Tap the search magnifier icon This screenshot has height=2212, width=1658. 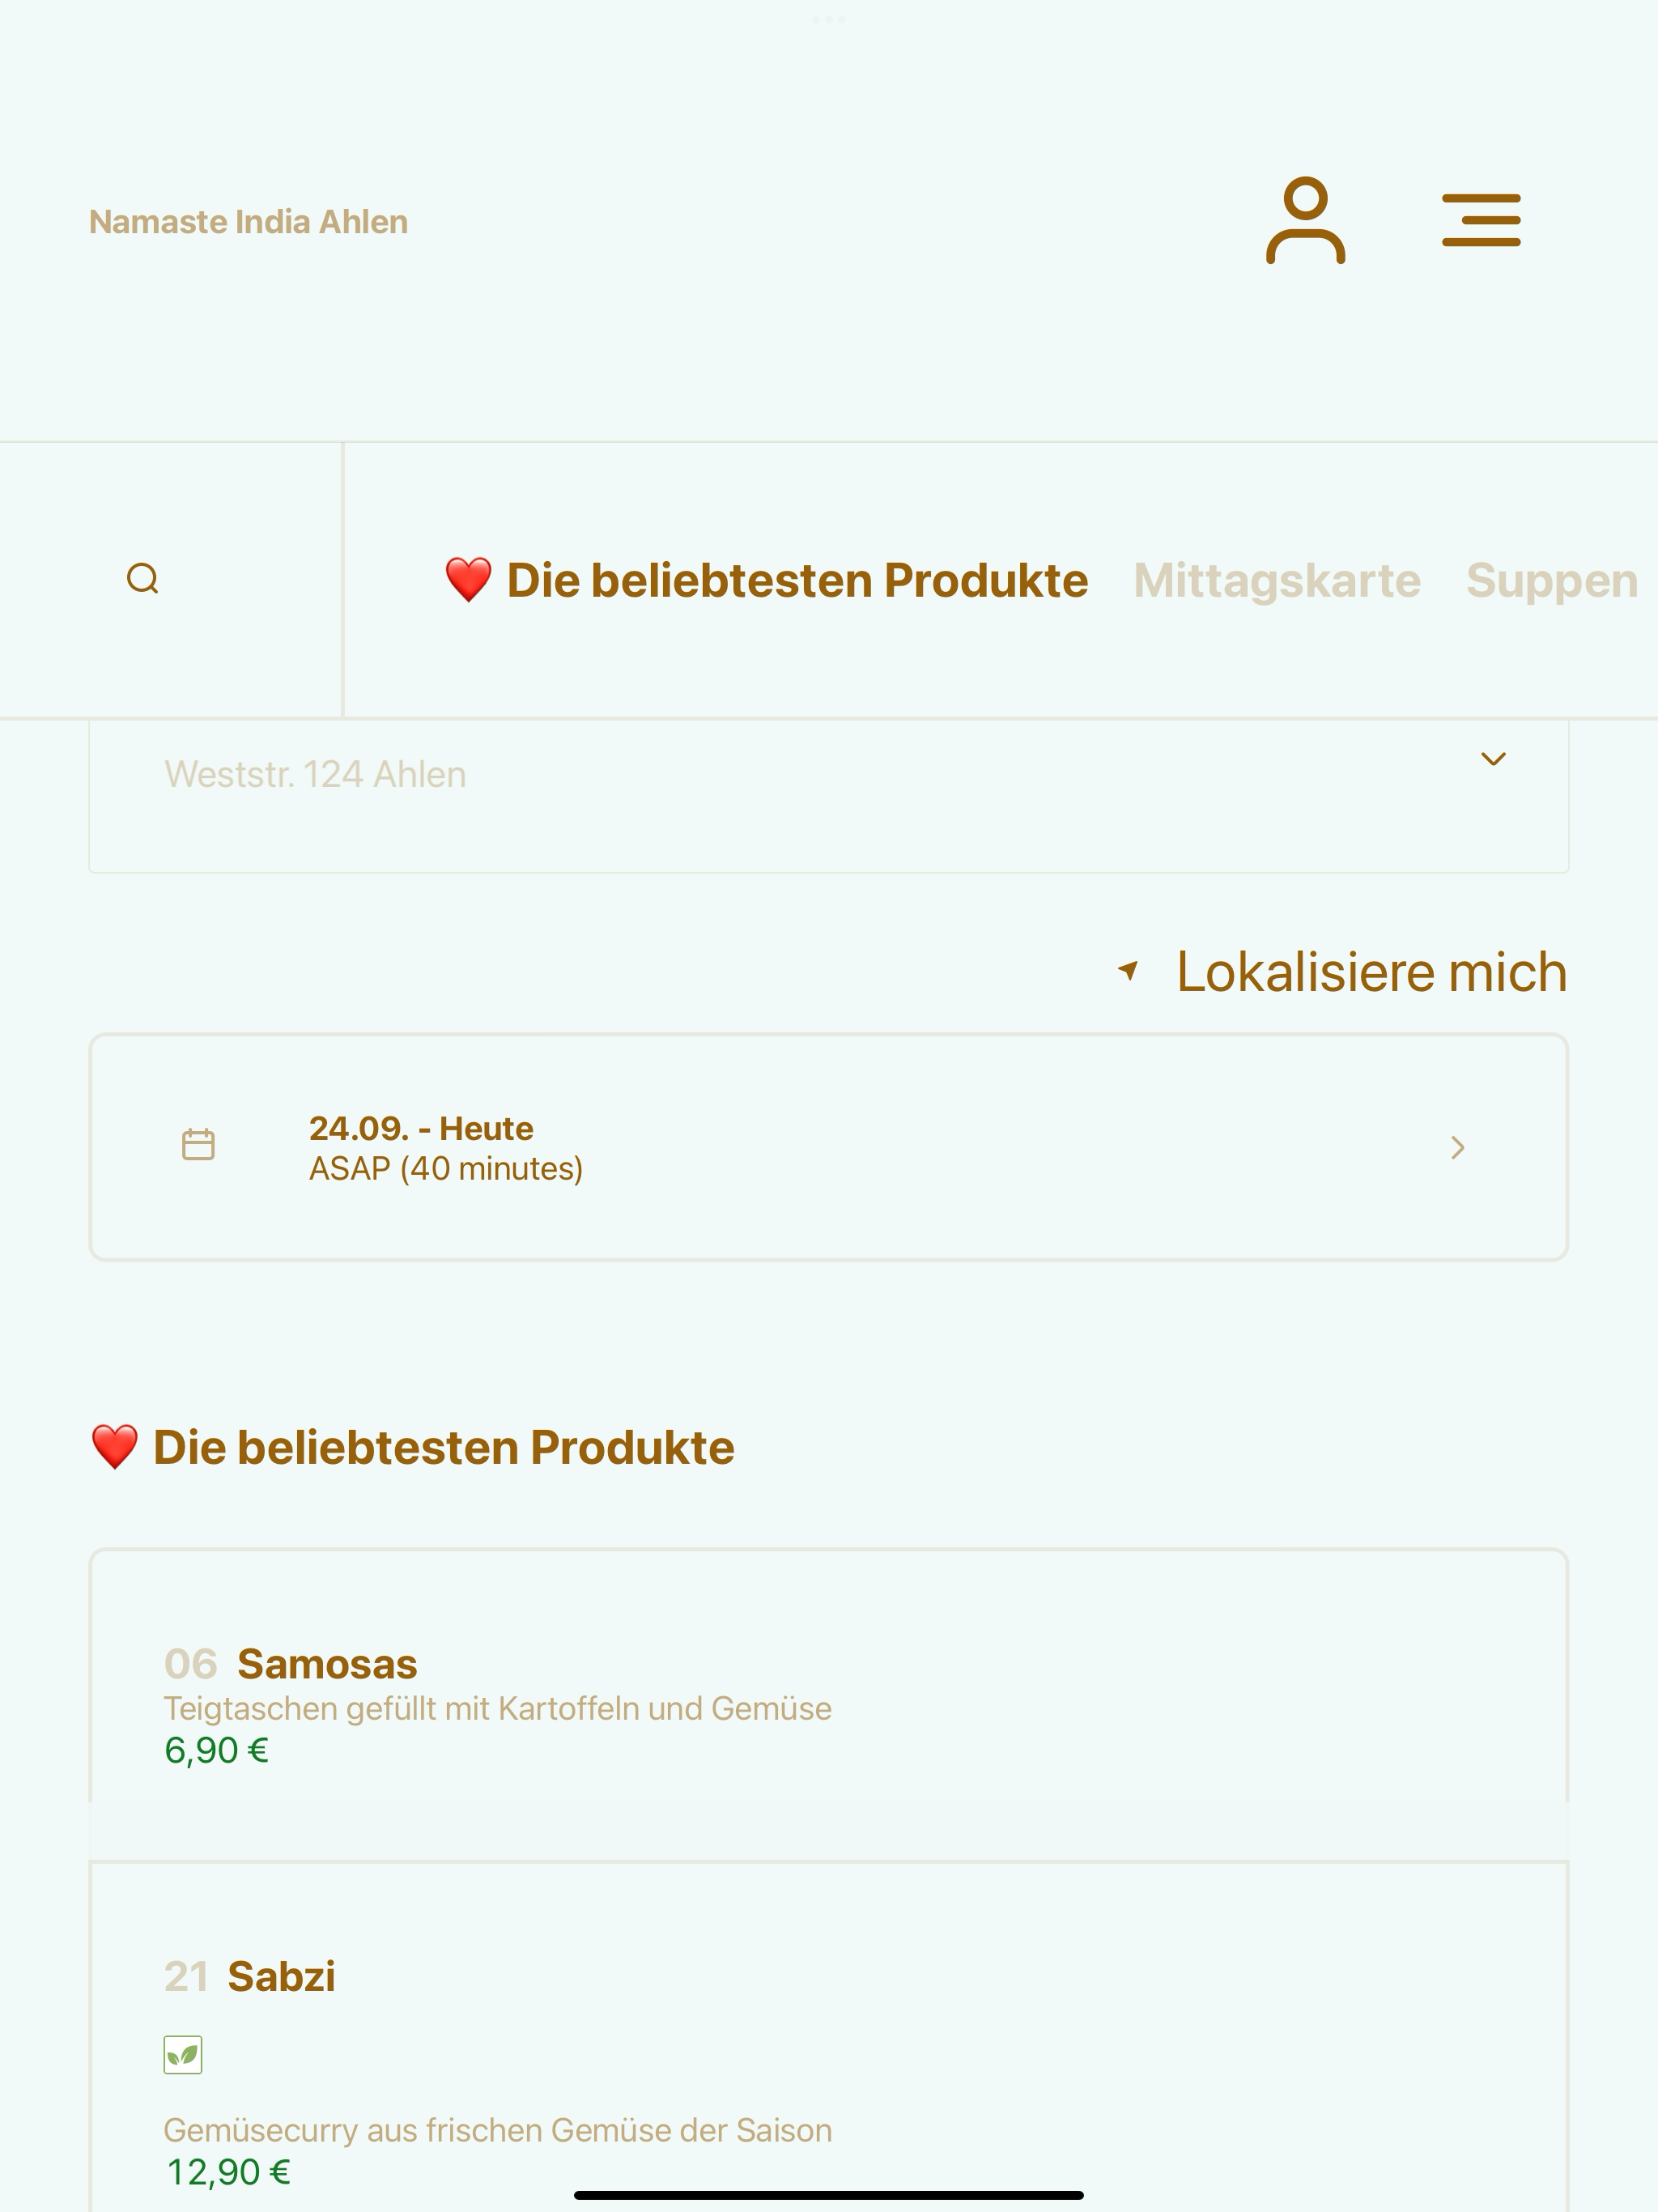(143, 579)
